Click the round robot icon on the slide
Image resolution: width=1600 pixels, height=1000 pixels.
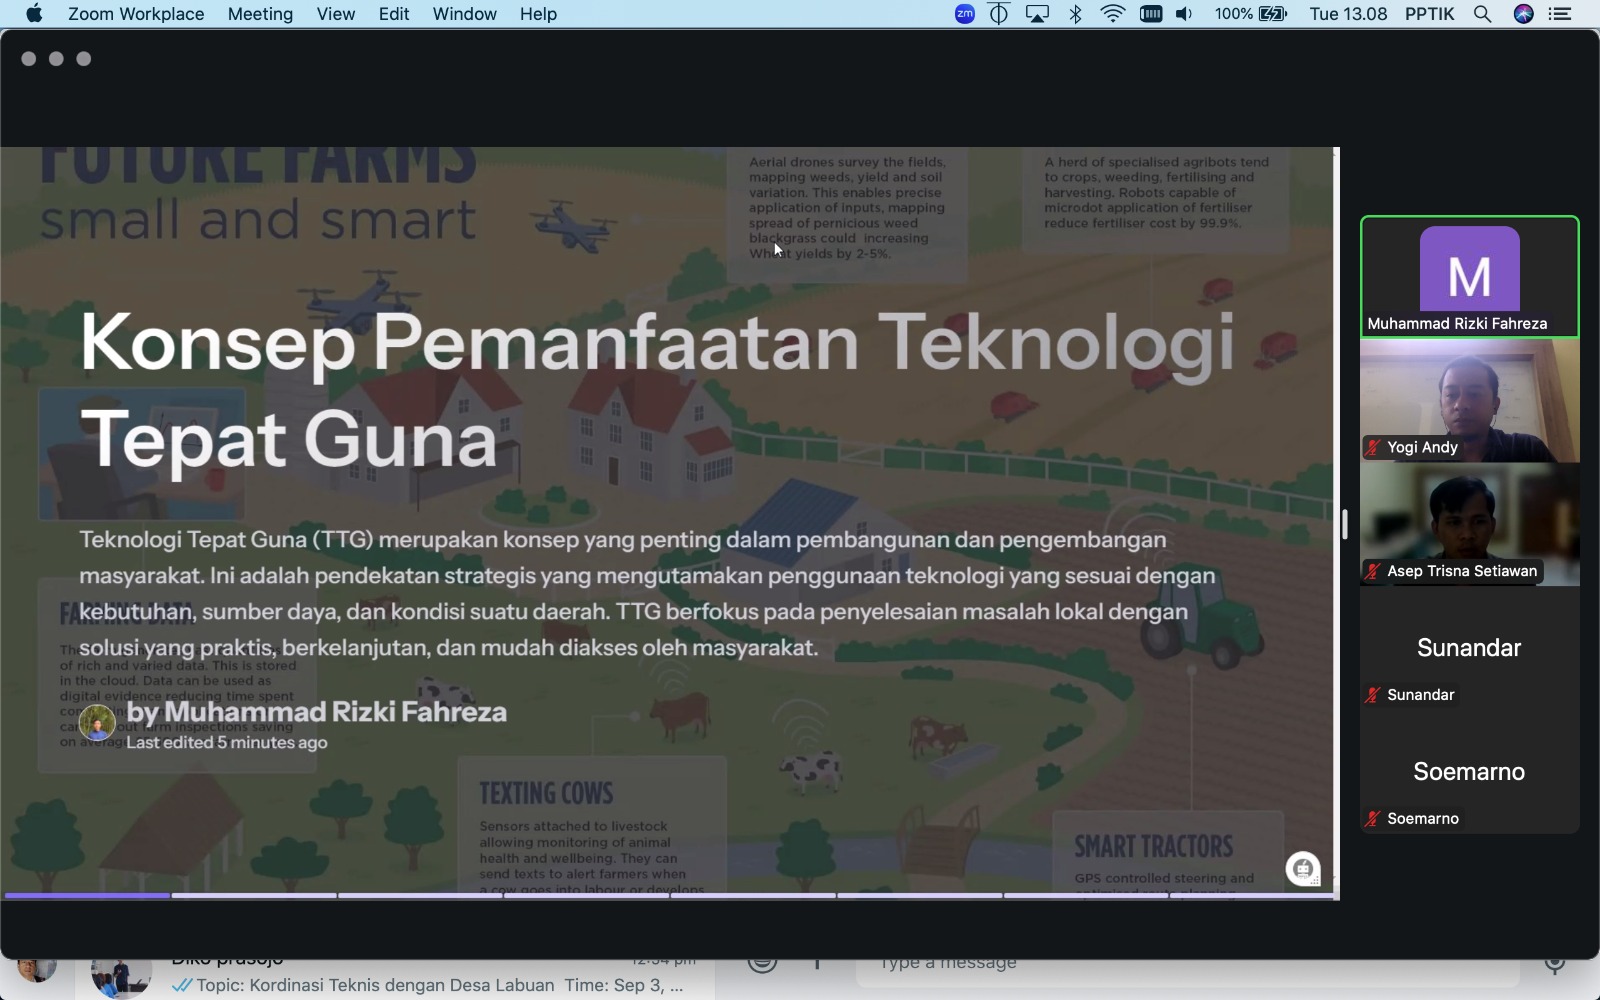point(1303,869)
